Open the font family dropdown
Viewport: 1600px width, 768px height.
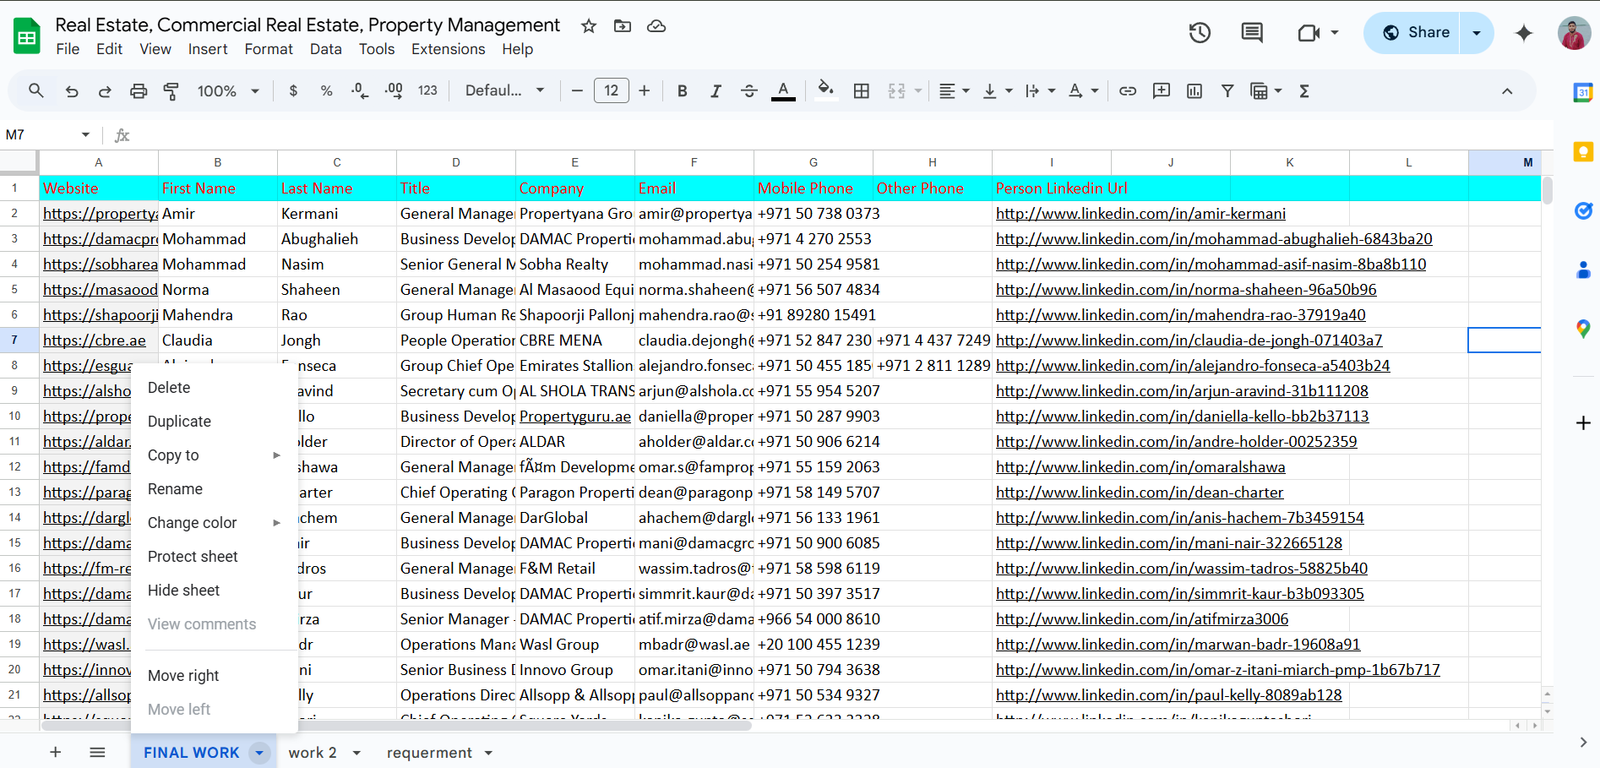pyautogui.click(x=505, y=91)
